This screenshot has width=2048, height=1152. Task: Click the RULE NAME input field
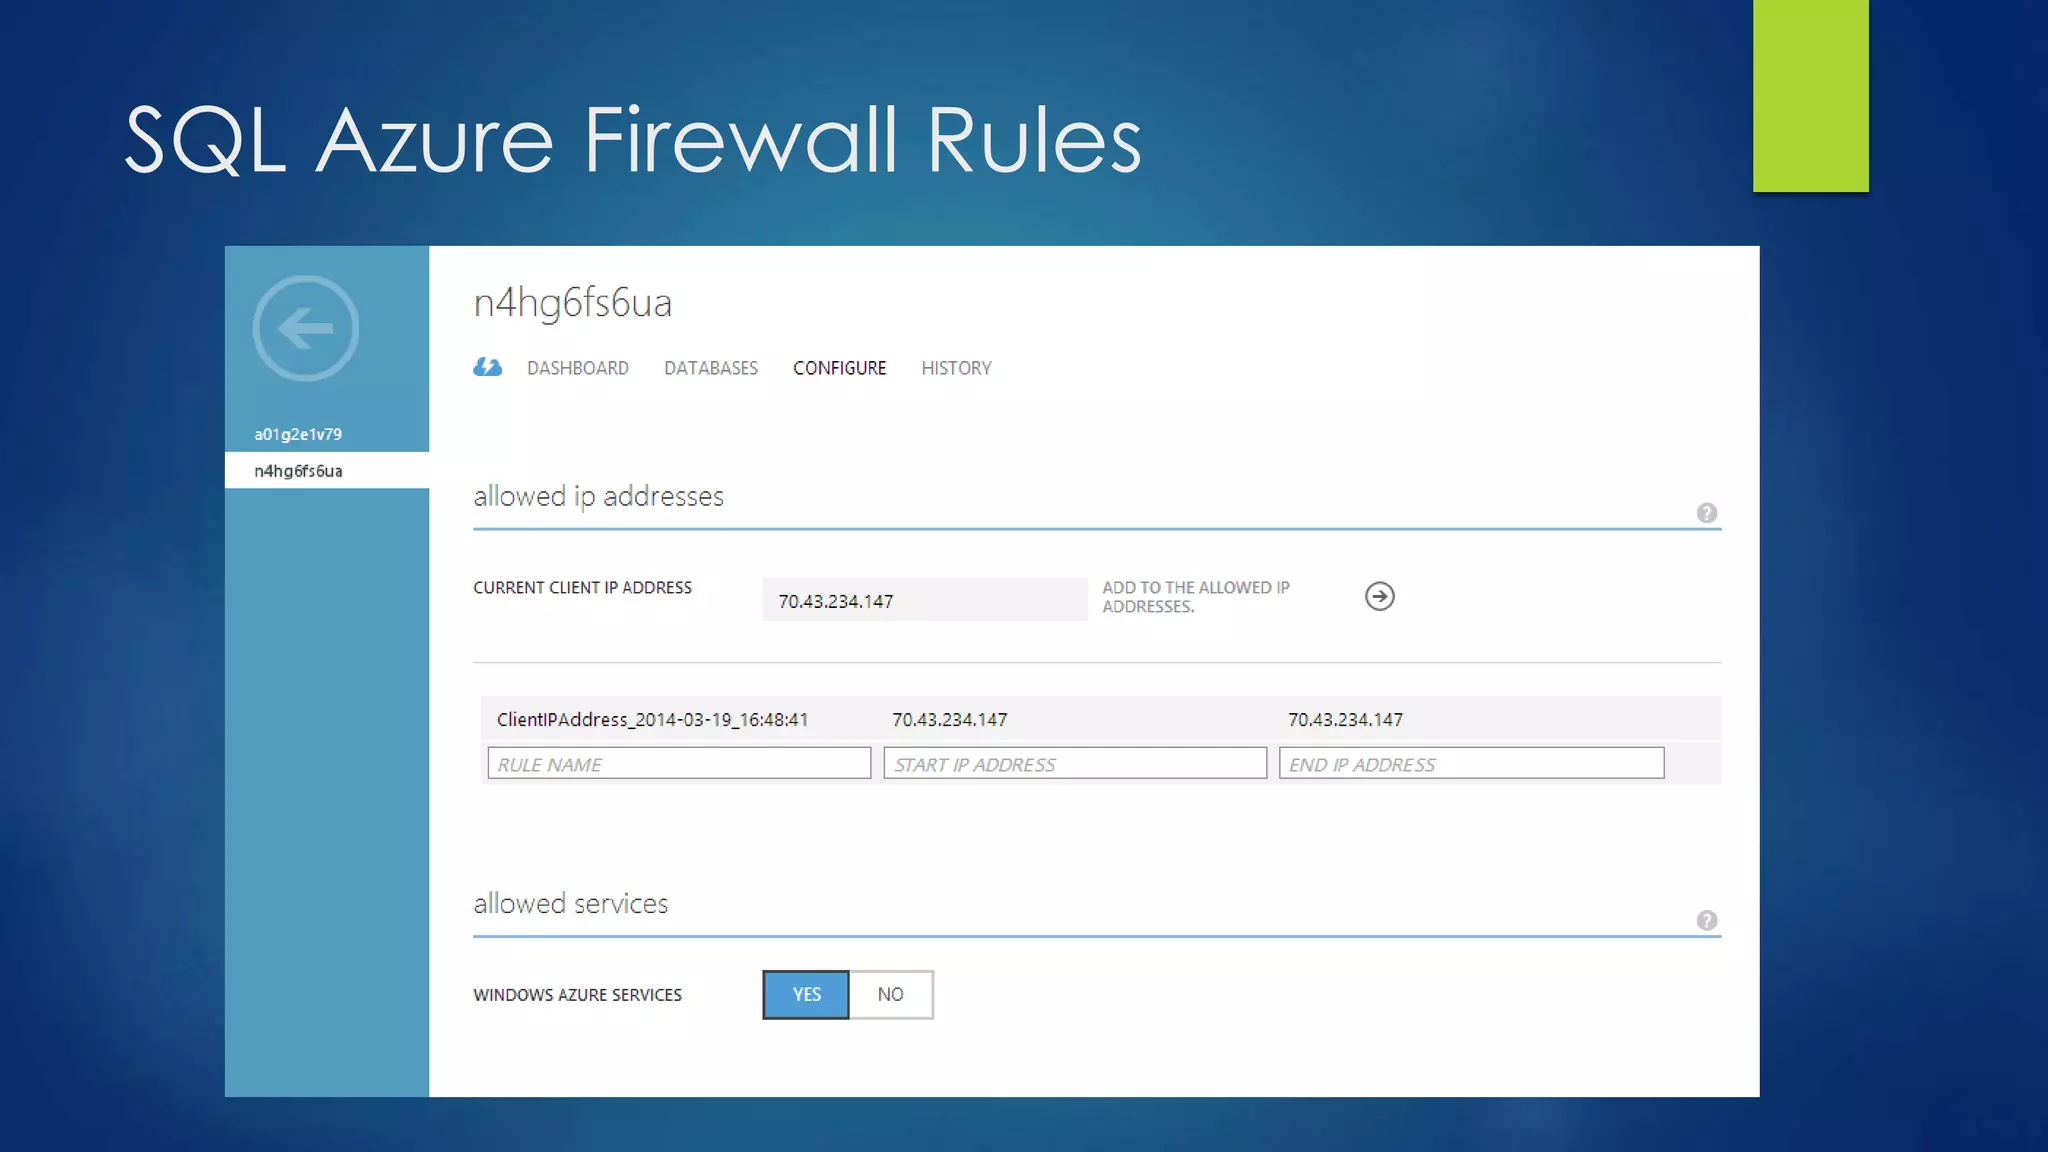[678, 764]
